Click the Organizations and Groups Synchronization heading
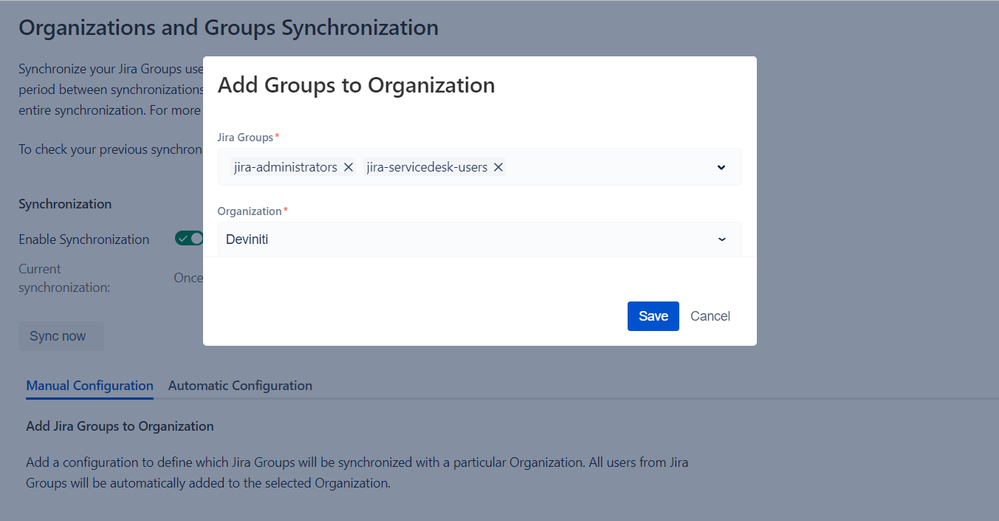Screen dimensions: 999x521 tap(228, 27)
